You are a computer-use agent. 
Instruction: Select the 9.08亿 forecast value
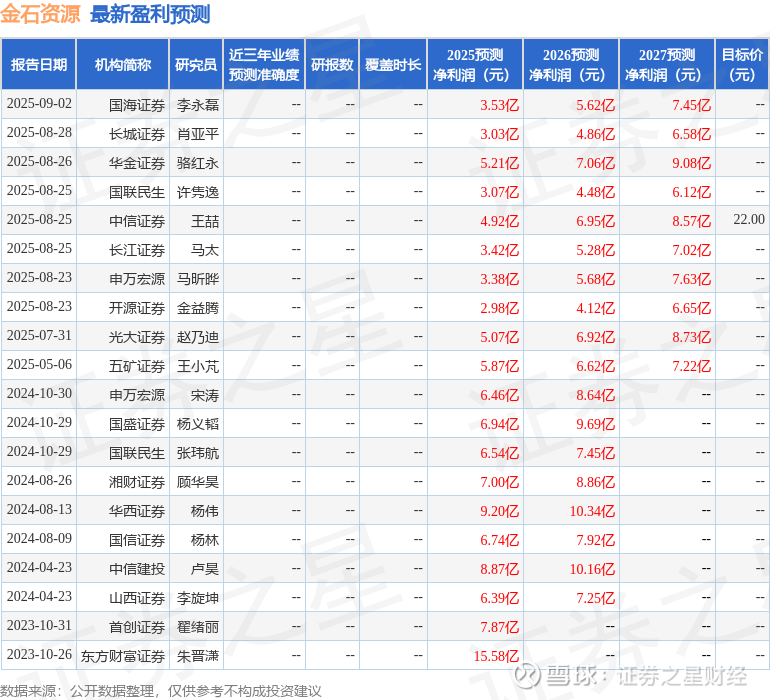(x=691, y=163)
